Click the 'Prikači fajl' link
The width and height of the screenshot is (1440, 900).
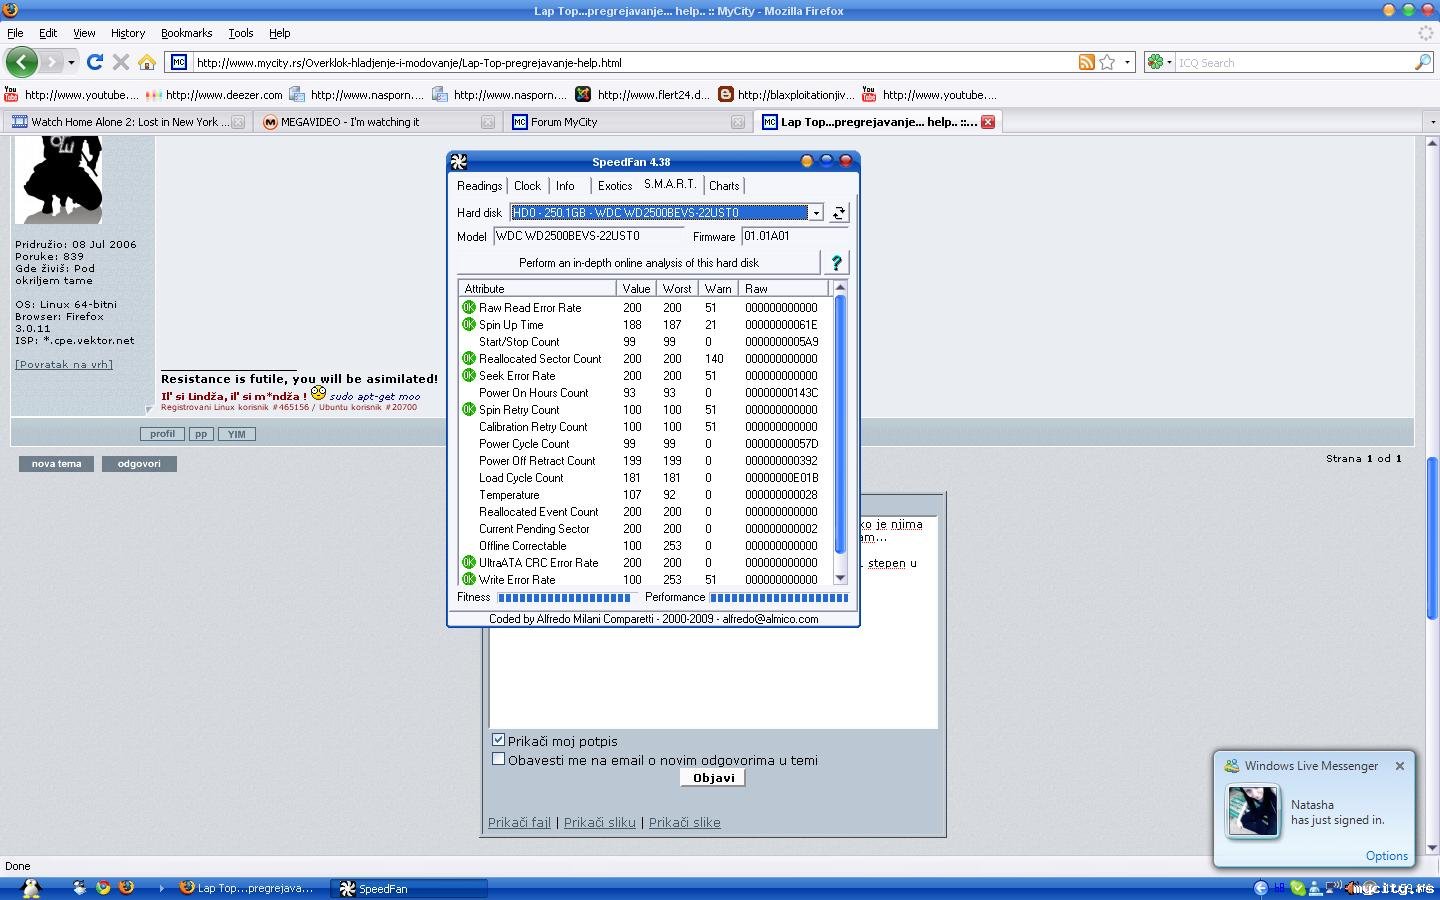(519, 823)
